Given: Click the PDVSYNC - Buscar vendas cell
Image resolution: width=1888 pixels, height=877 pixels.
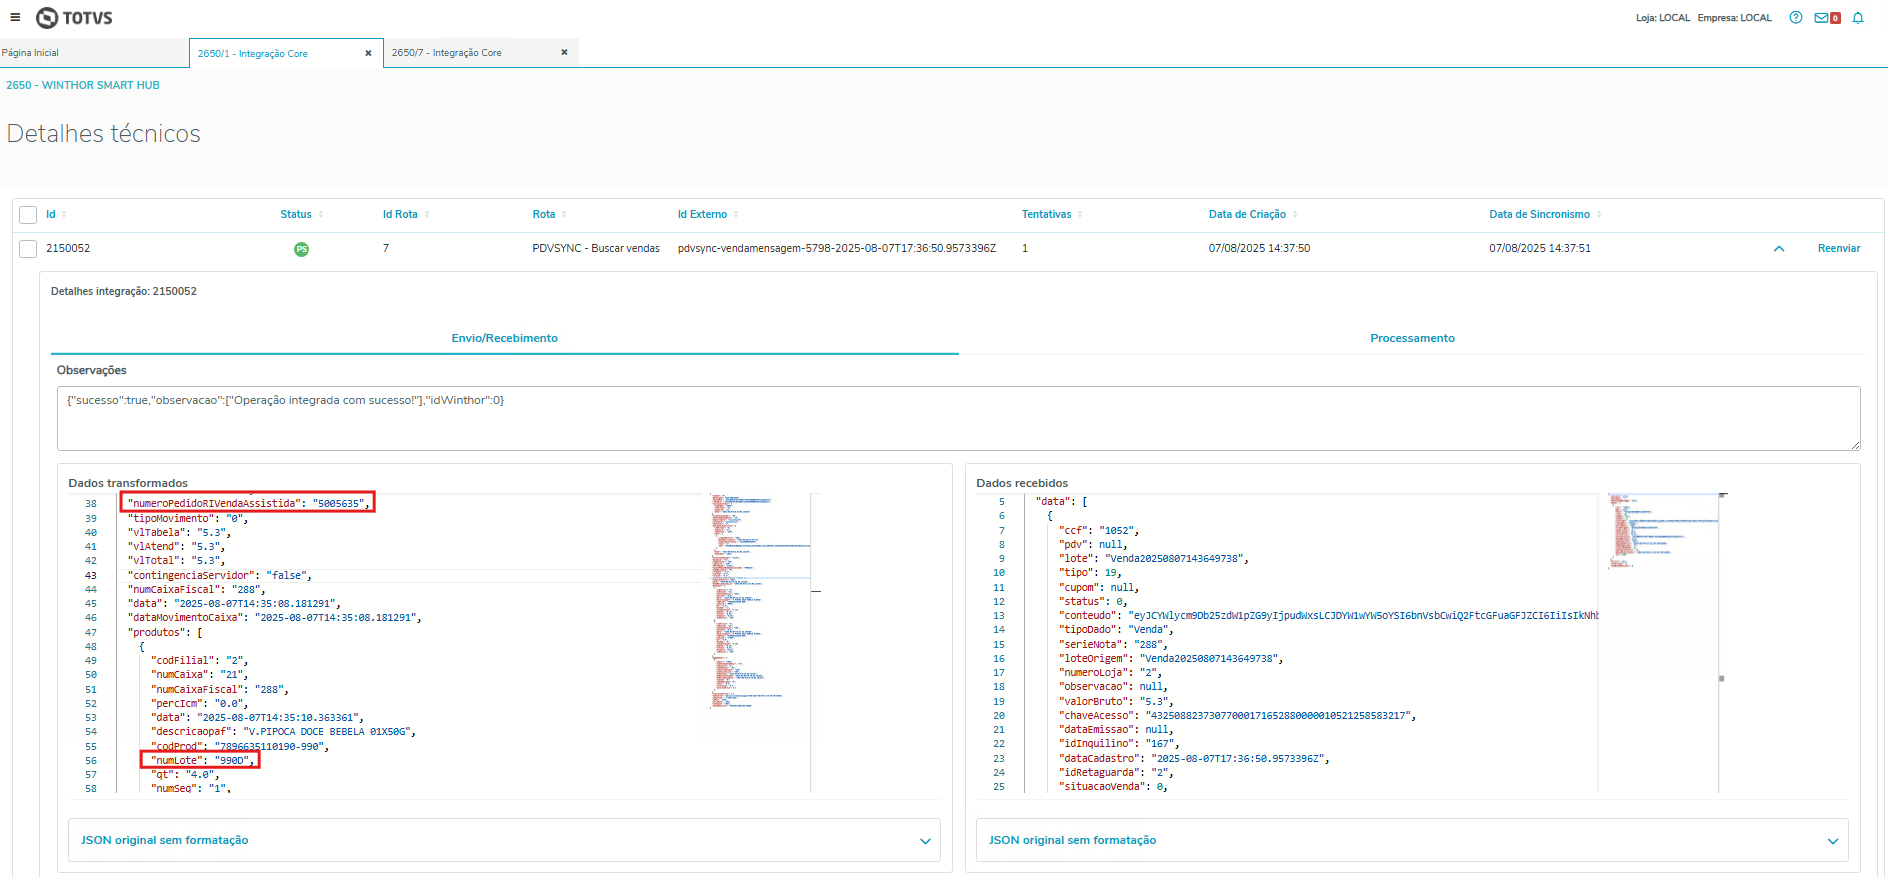Looking at the screenshot, I should point(596,249).
